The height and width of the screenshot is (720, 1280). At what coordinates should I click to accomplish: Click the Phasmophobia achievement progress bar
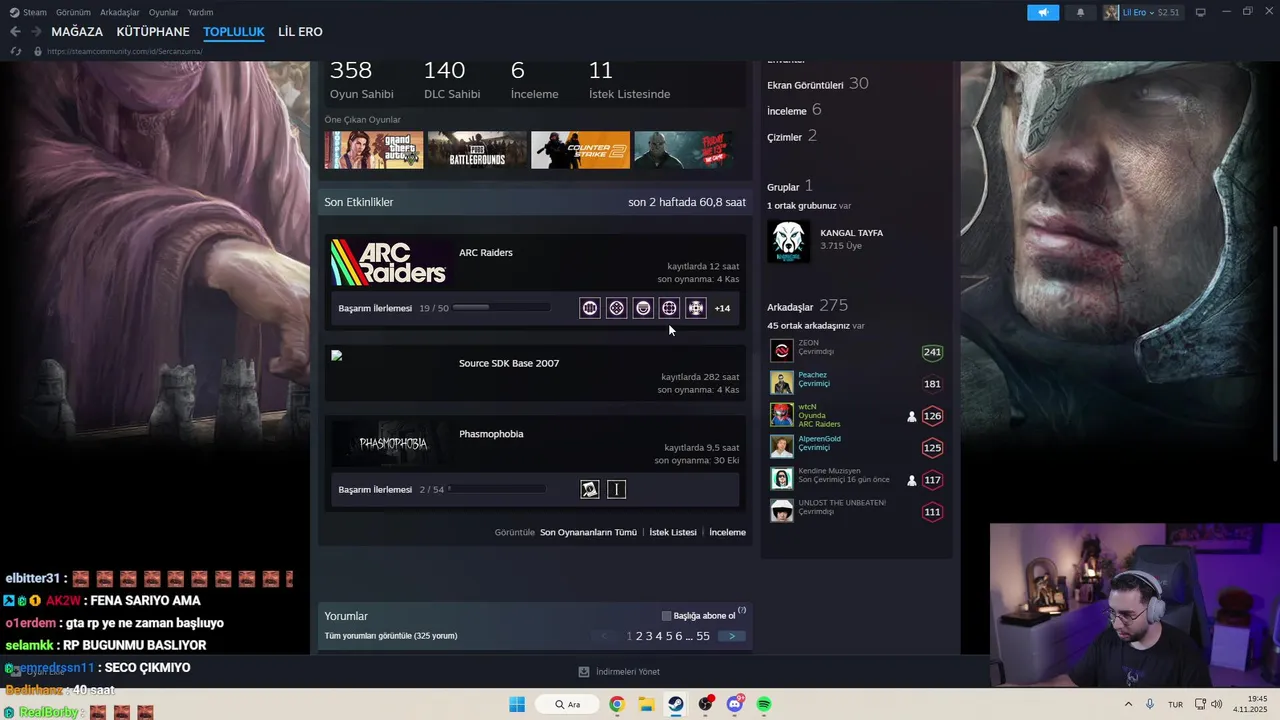(x=497, y=489)
